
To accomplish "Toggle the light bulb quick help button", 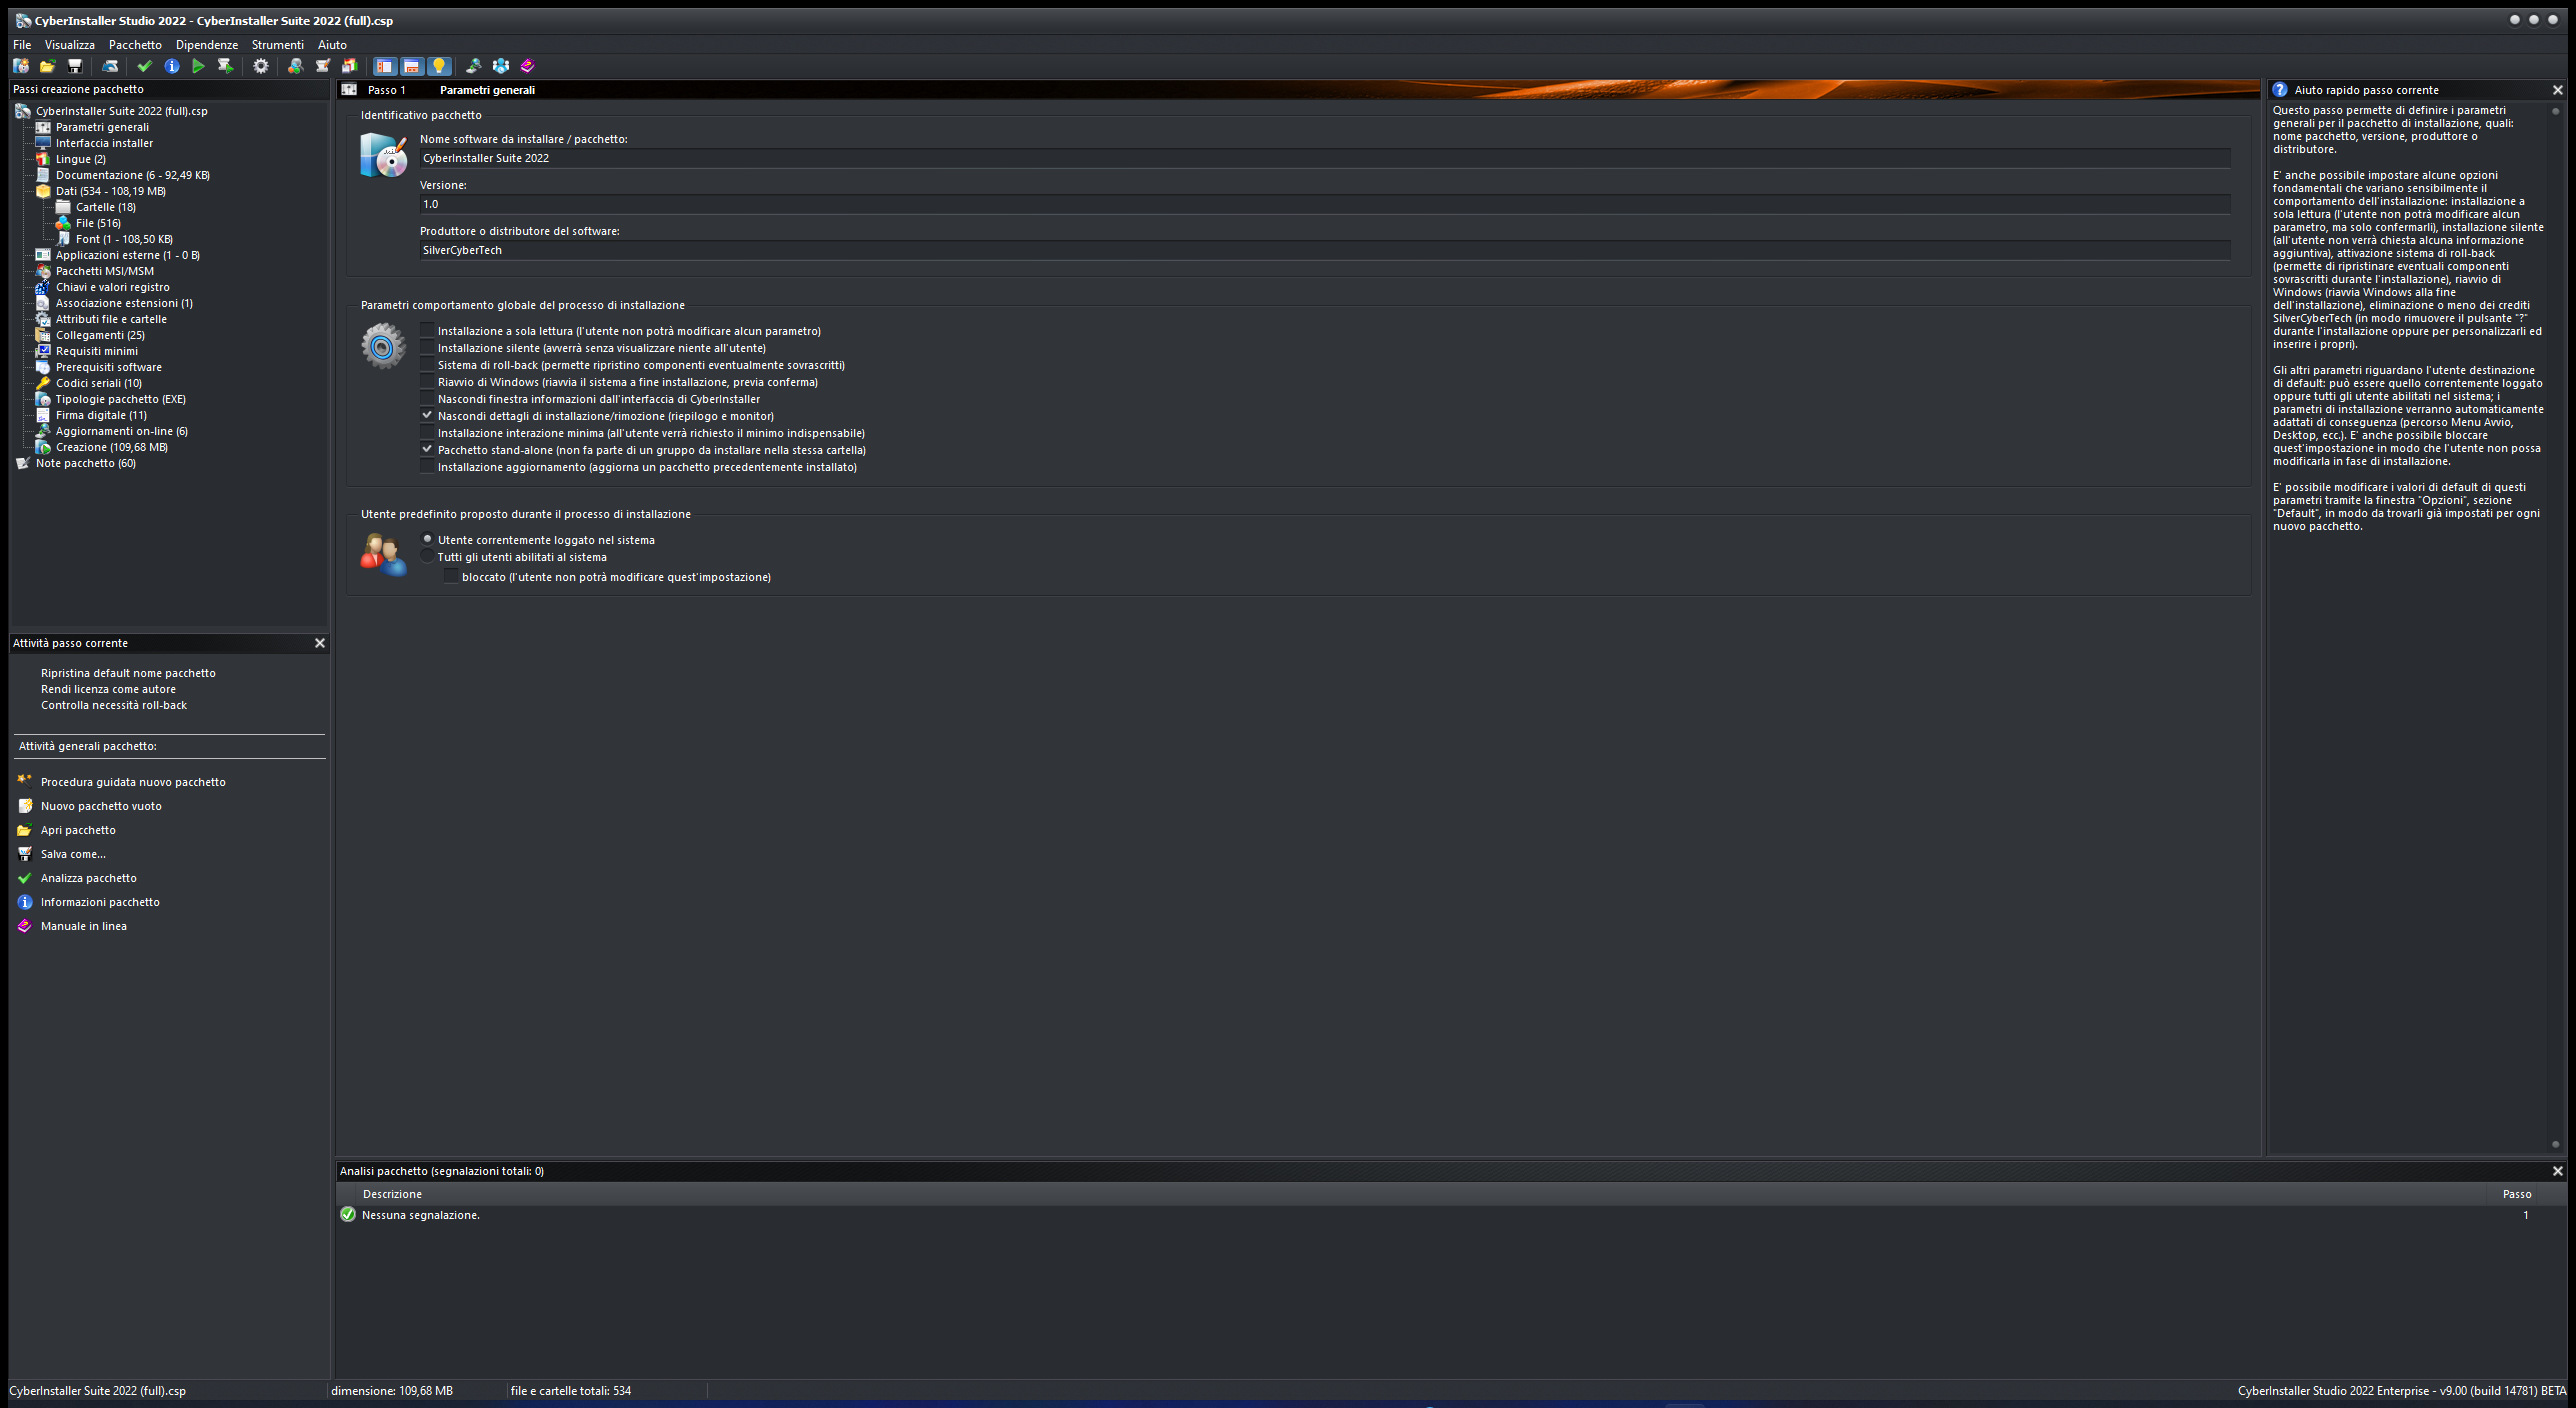I will (x=438, y=66).
